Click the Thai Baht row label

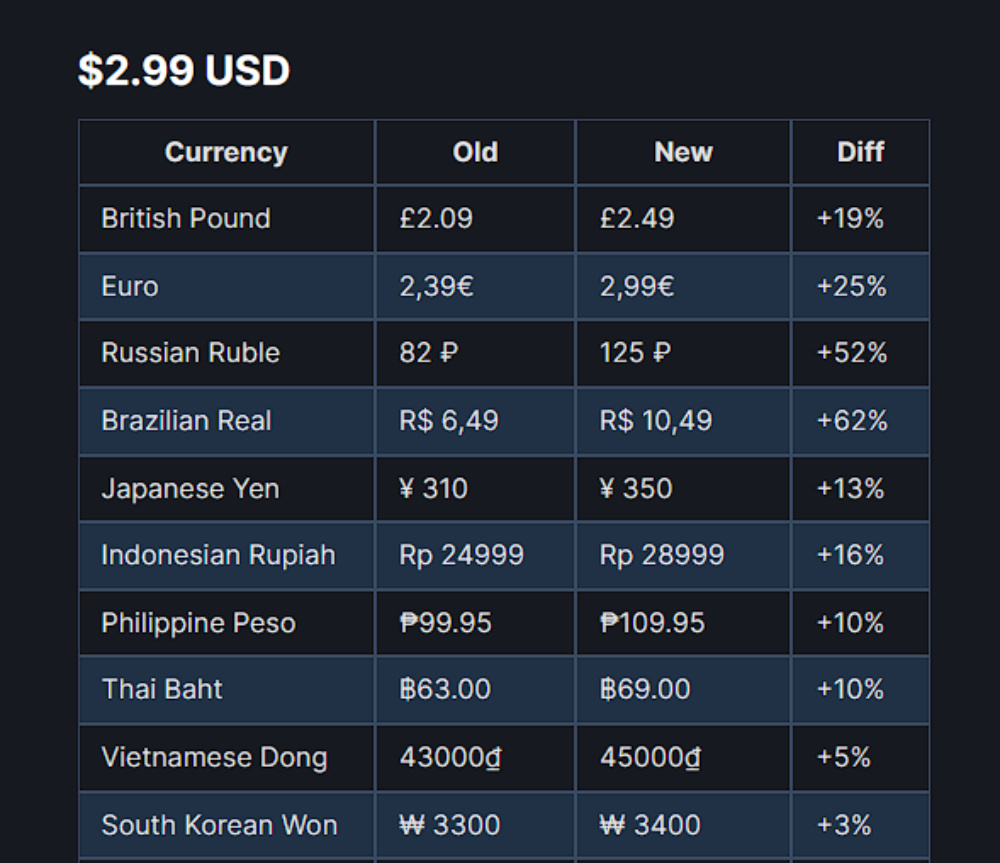(x=162, y=690)
